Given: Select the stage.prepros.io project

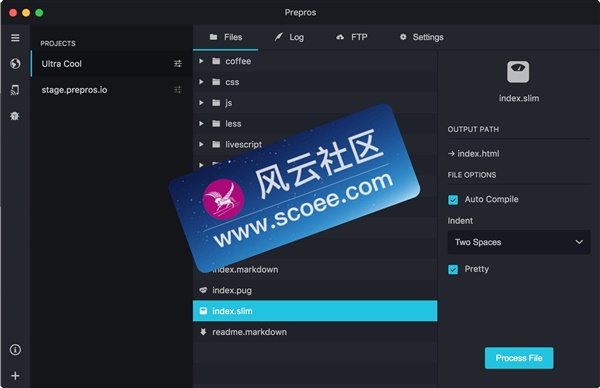Looking at the screenshot, I should coord(111,90).
